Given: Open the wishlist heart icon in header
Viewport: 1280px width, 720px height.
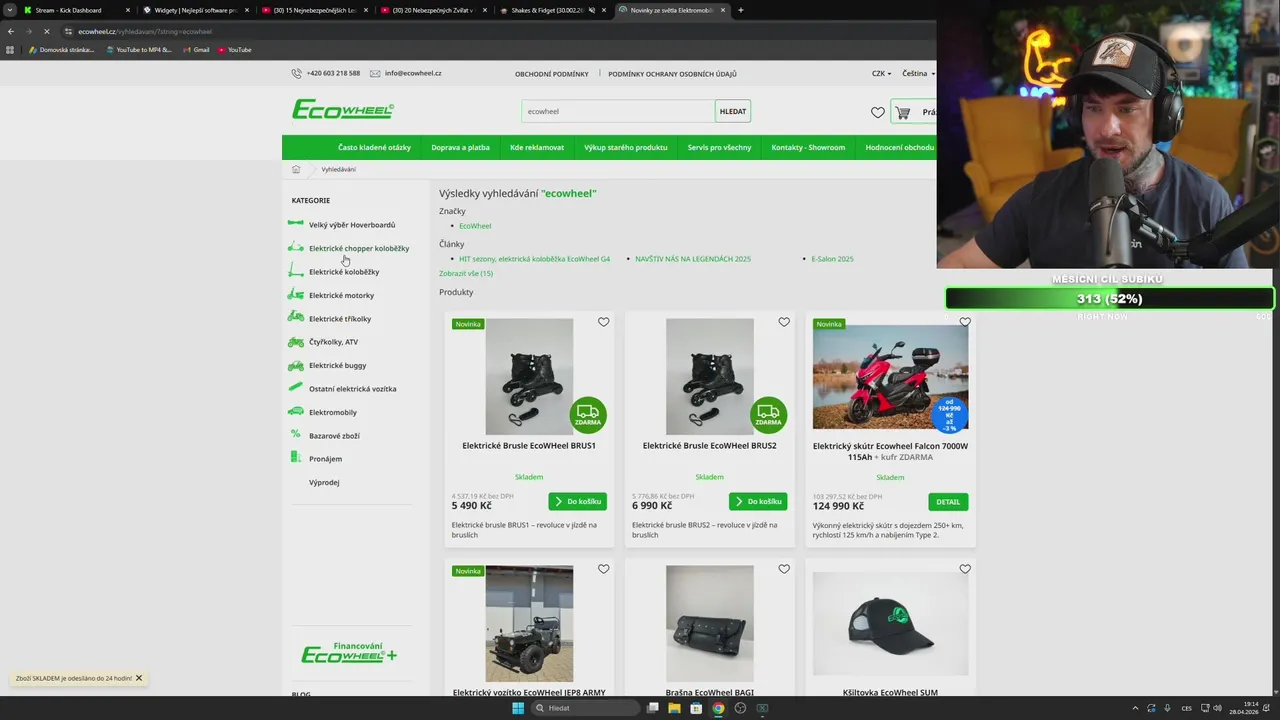Looking at the screenshot, I should (x=878, y=112).
